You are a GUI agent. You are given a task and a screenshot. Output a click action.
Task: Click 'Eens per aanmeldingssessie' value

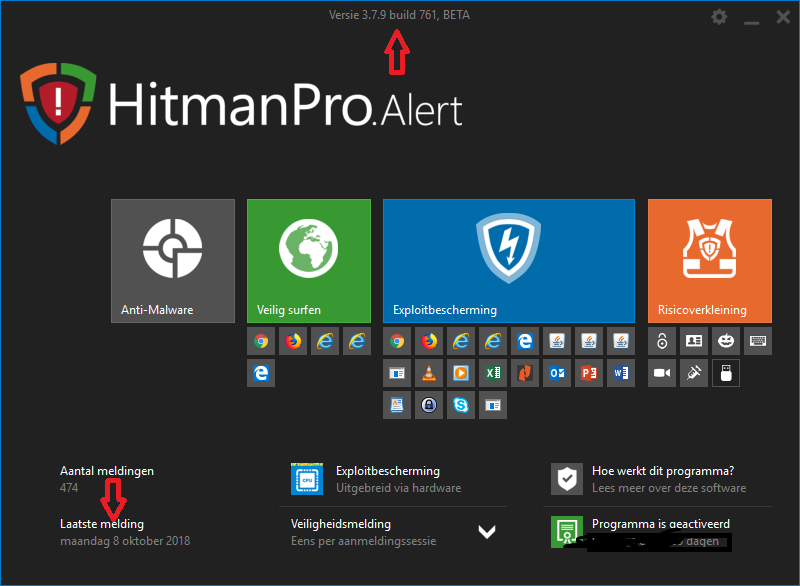click(x=363, y=541)
